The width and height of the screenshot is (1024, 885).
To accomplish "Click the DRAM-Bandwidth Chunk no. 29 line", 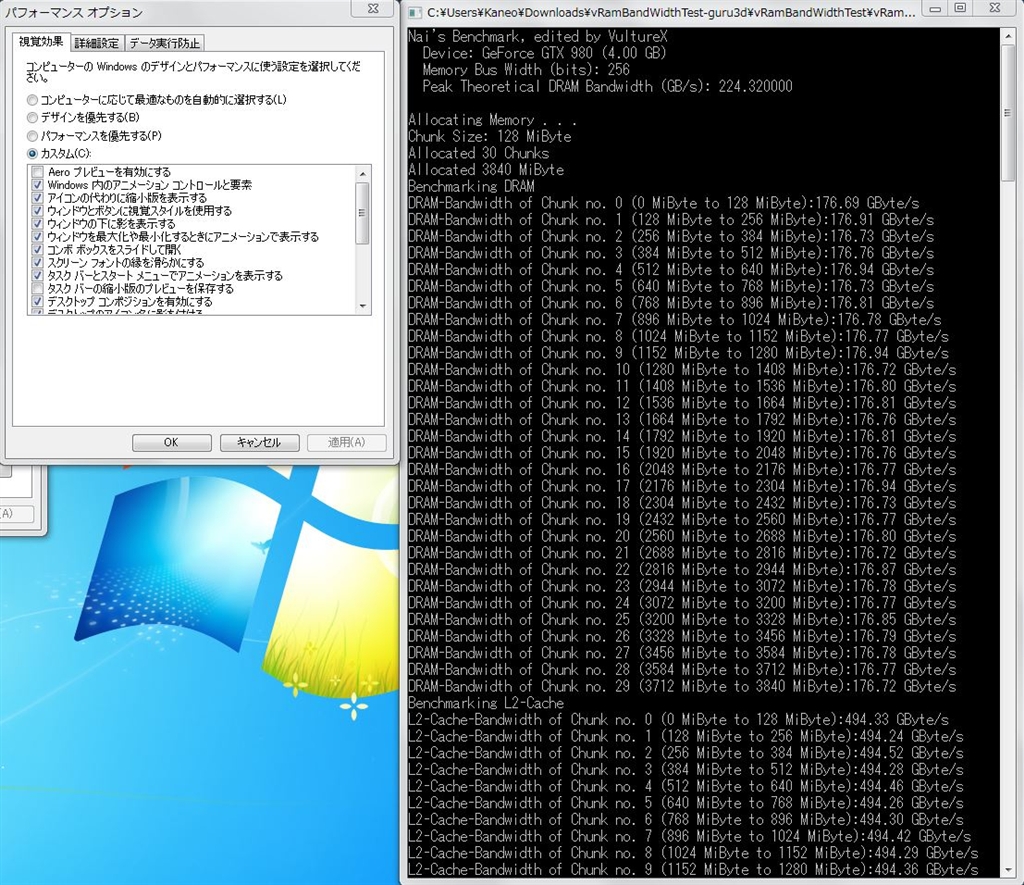I will tap(682, 686).
